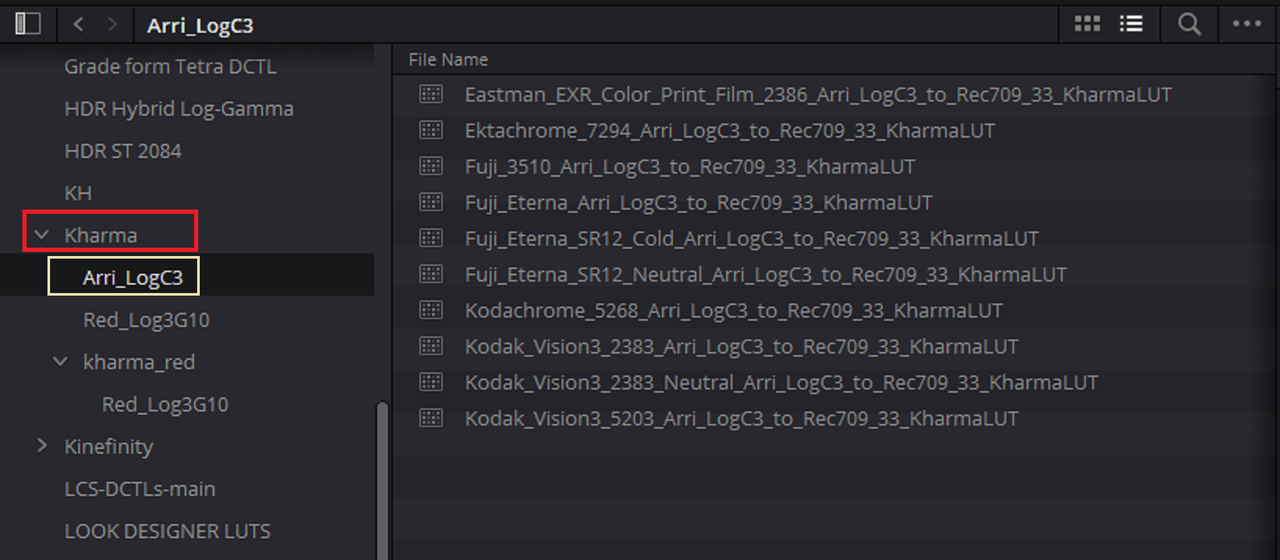This screenshot has height=560, width=1280.
Task: Select Red_Log3G10 directly under Kharma
Action: point(146,320)
